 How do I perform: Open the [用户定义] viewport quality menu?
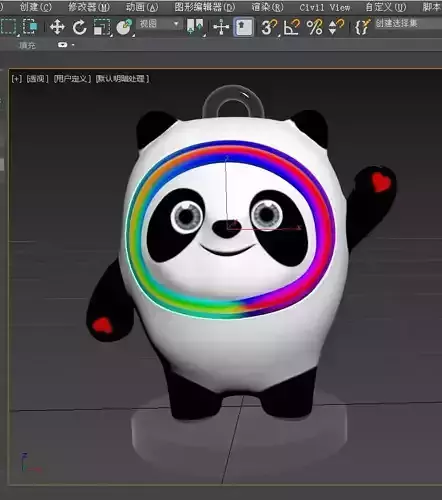tap(72, 79)
